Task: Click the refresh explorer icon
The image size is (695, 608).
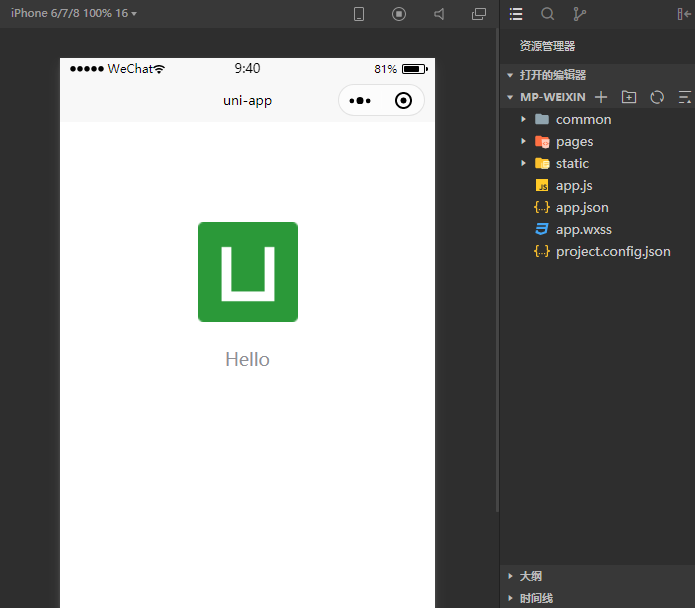Action: coord(657,97)
